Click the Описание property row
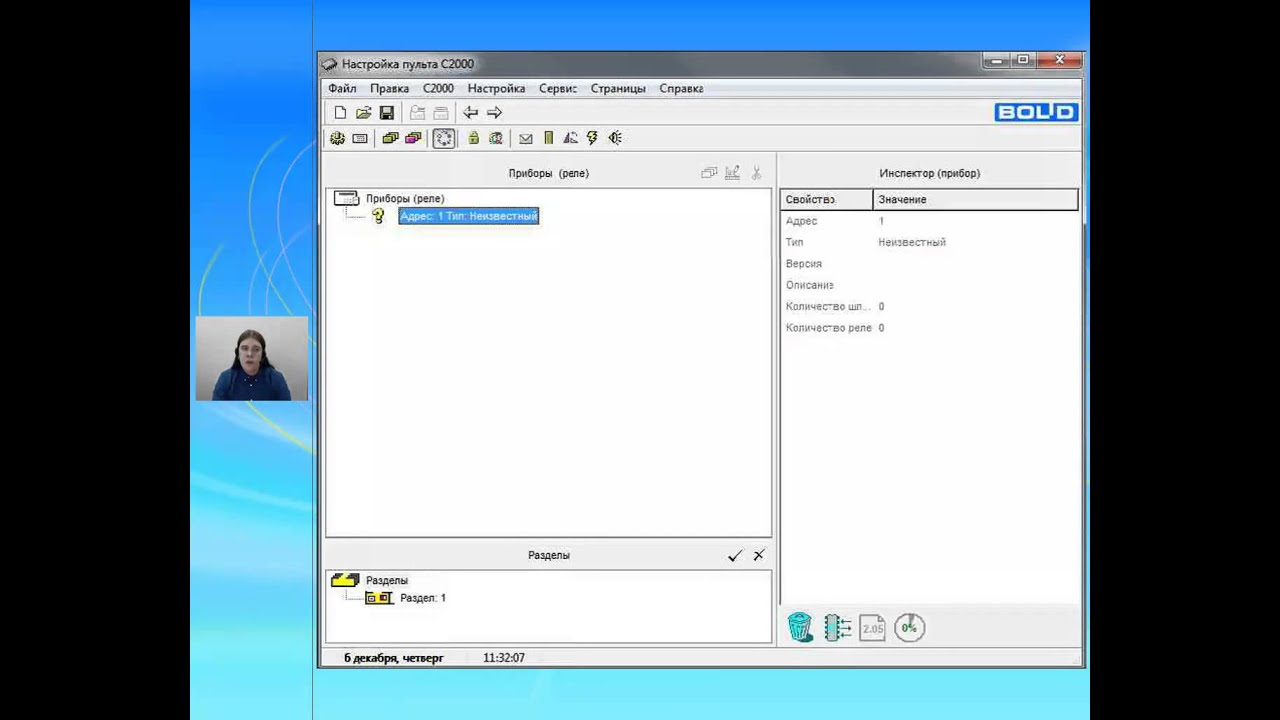Image resolution: width=1280 pixels, height=720 pixels. tap(930, 285)
